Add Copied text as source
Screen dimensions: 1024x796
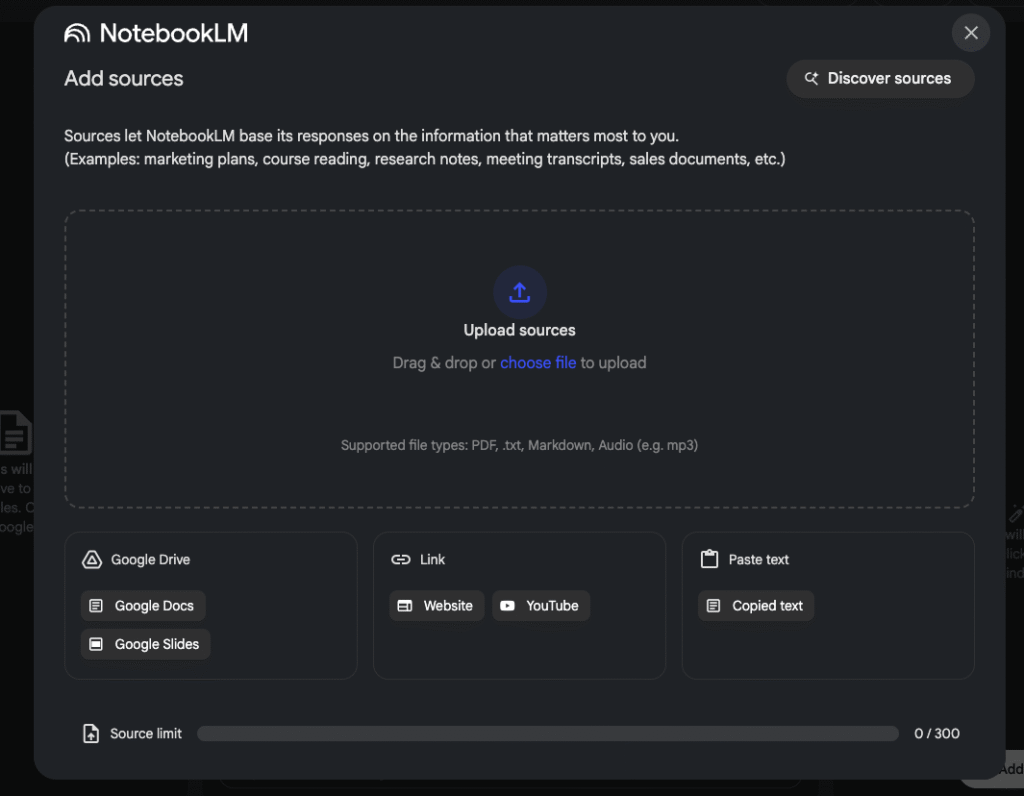756,606
